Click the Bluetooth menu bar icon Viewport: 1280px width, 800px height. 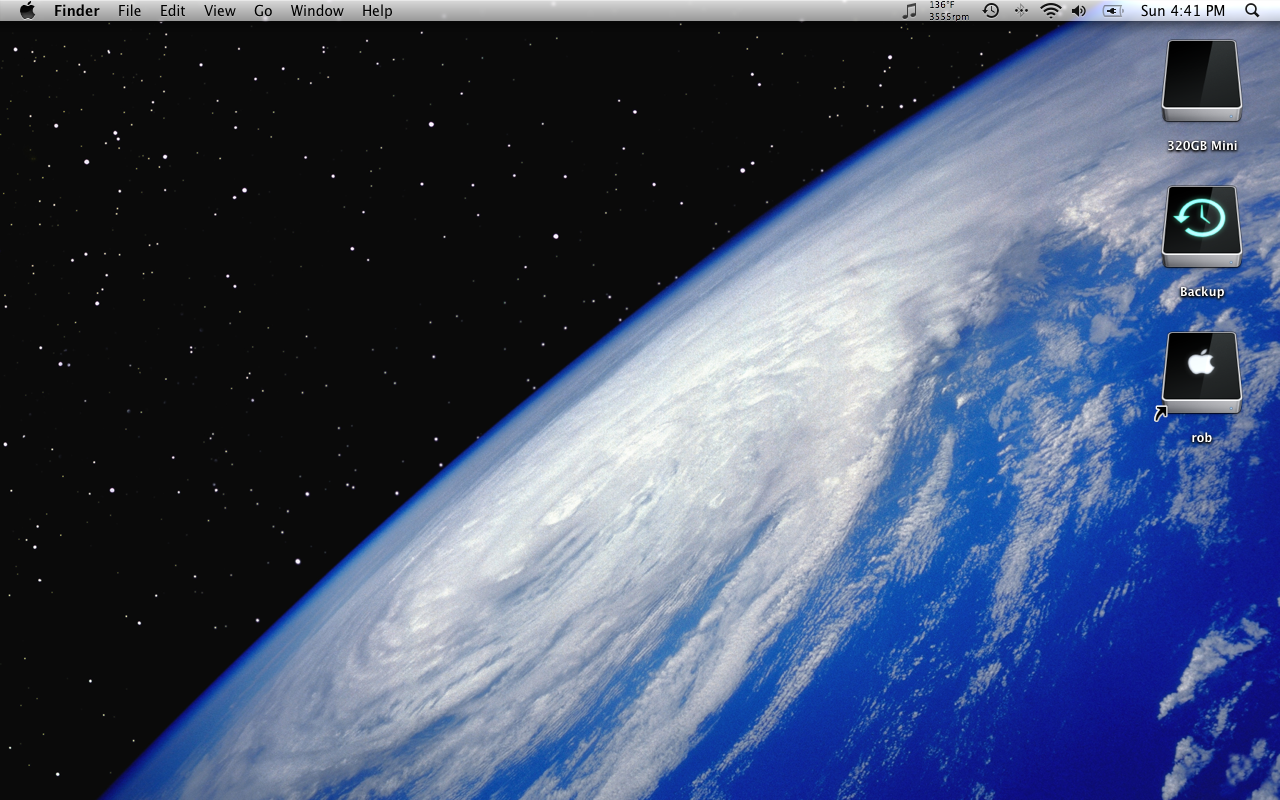pos(1021,10)
